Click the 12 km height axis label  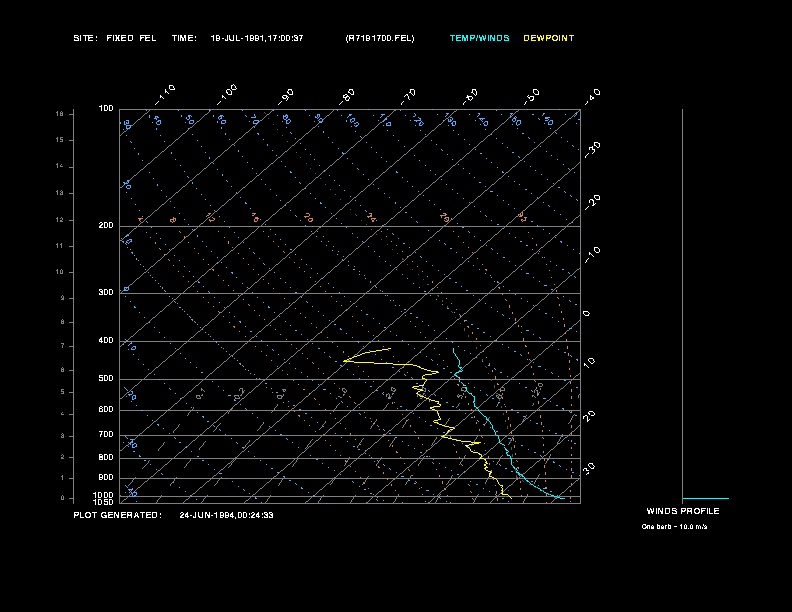pyautogui.click(x=60, y=220)
